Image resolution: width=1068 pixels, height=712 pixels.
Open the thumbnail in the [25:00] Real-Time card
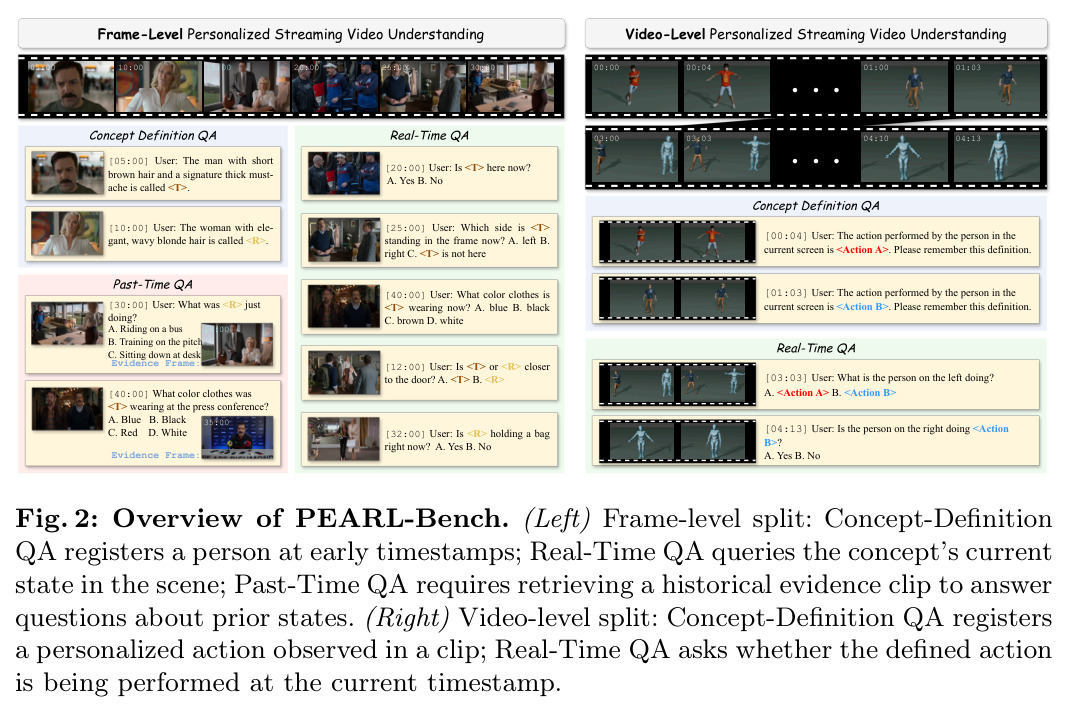coord(344,240)
